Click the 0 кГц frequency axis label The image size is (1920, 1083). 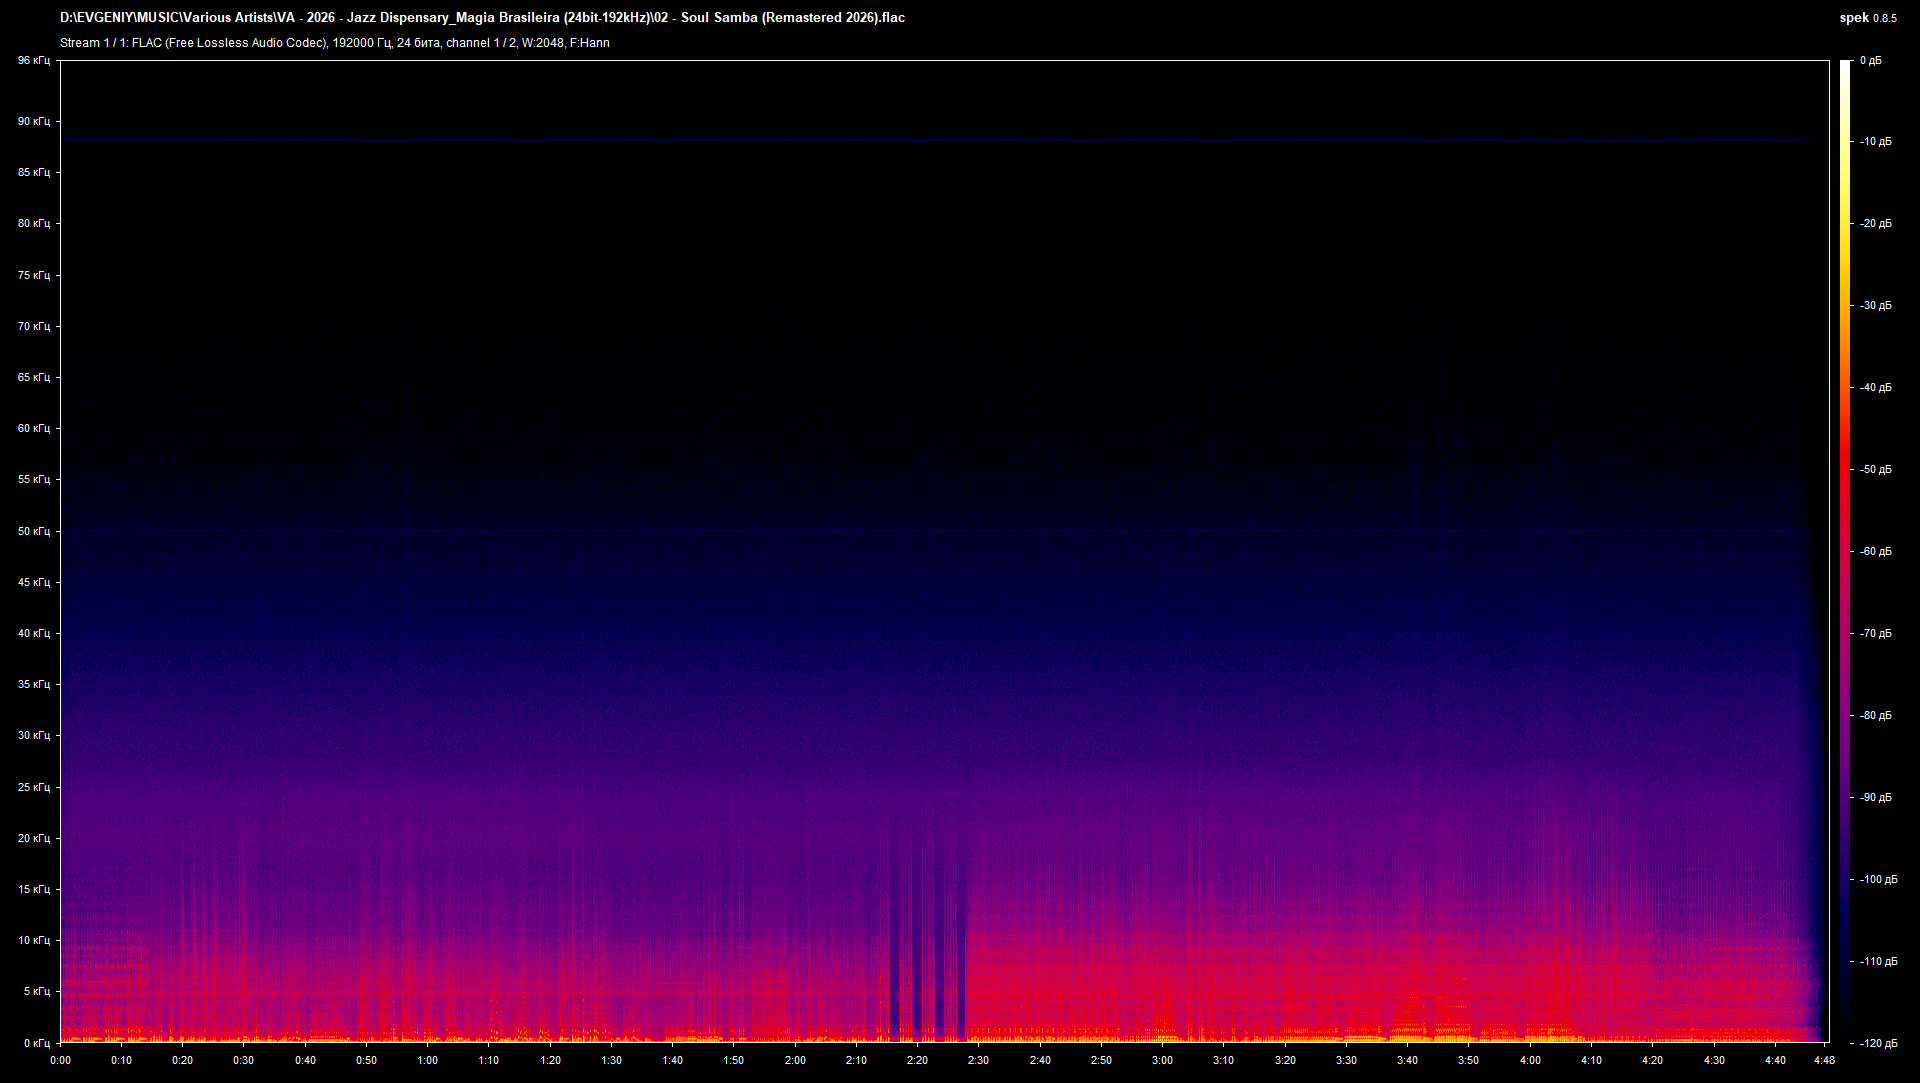[x=36, y=1043]
